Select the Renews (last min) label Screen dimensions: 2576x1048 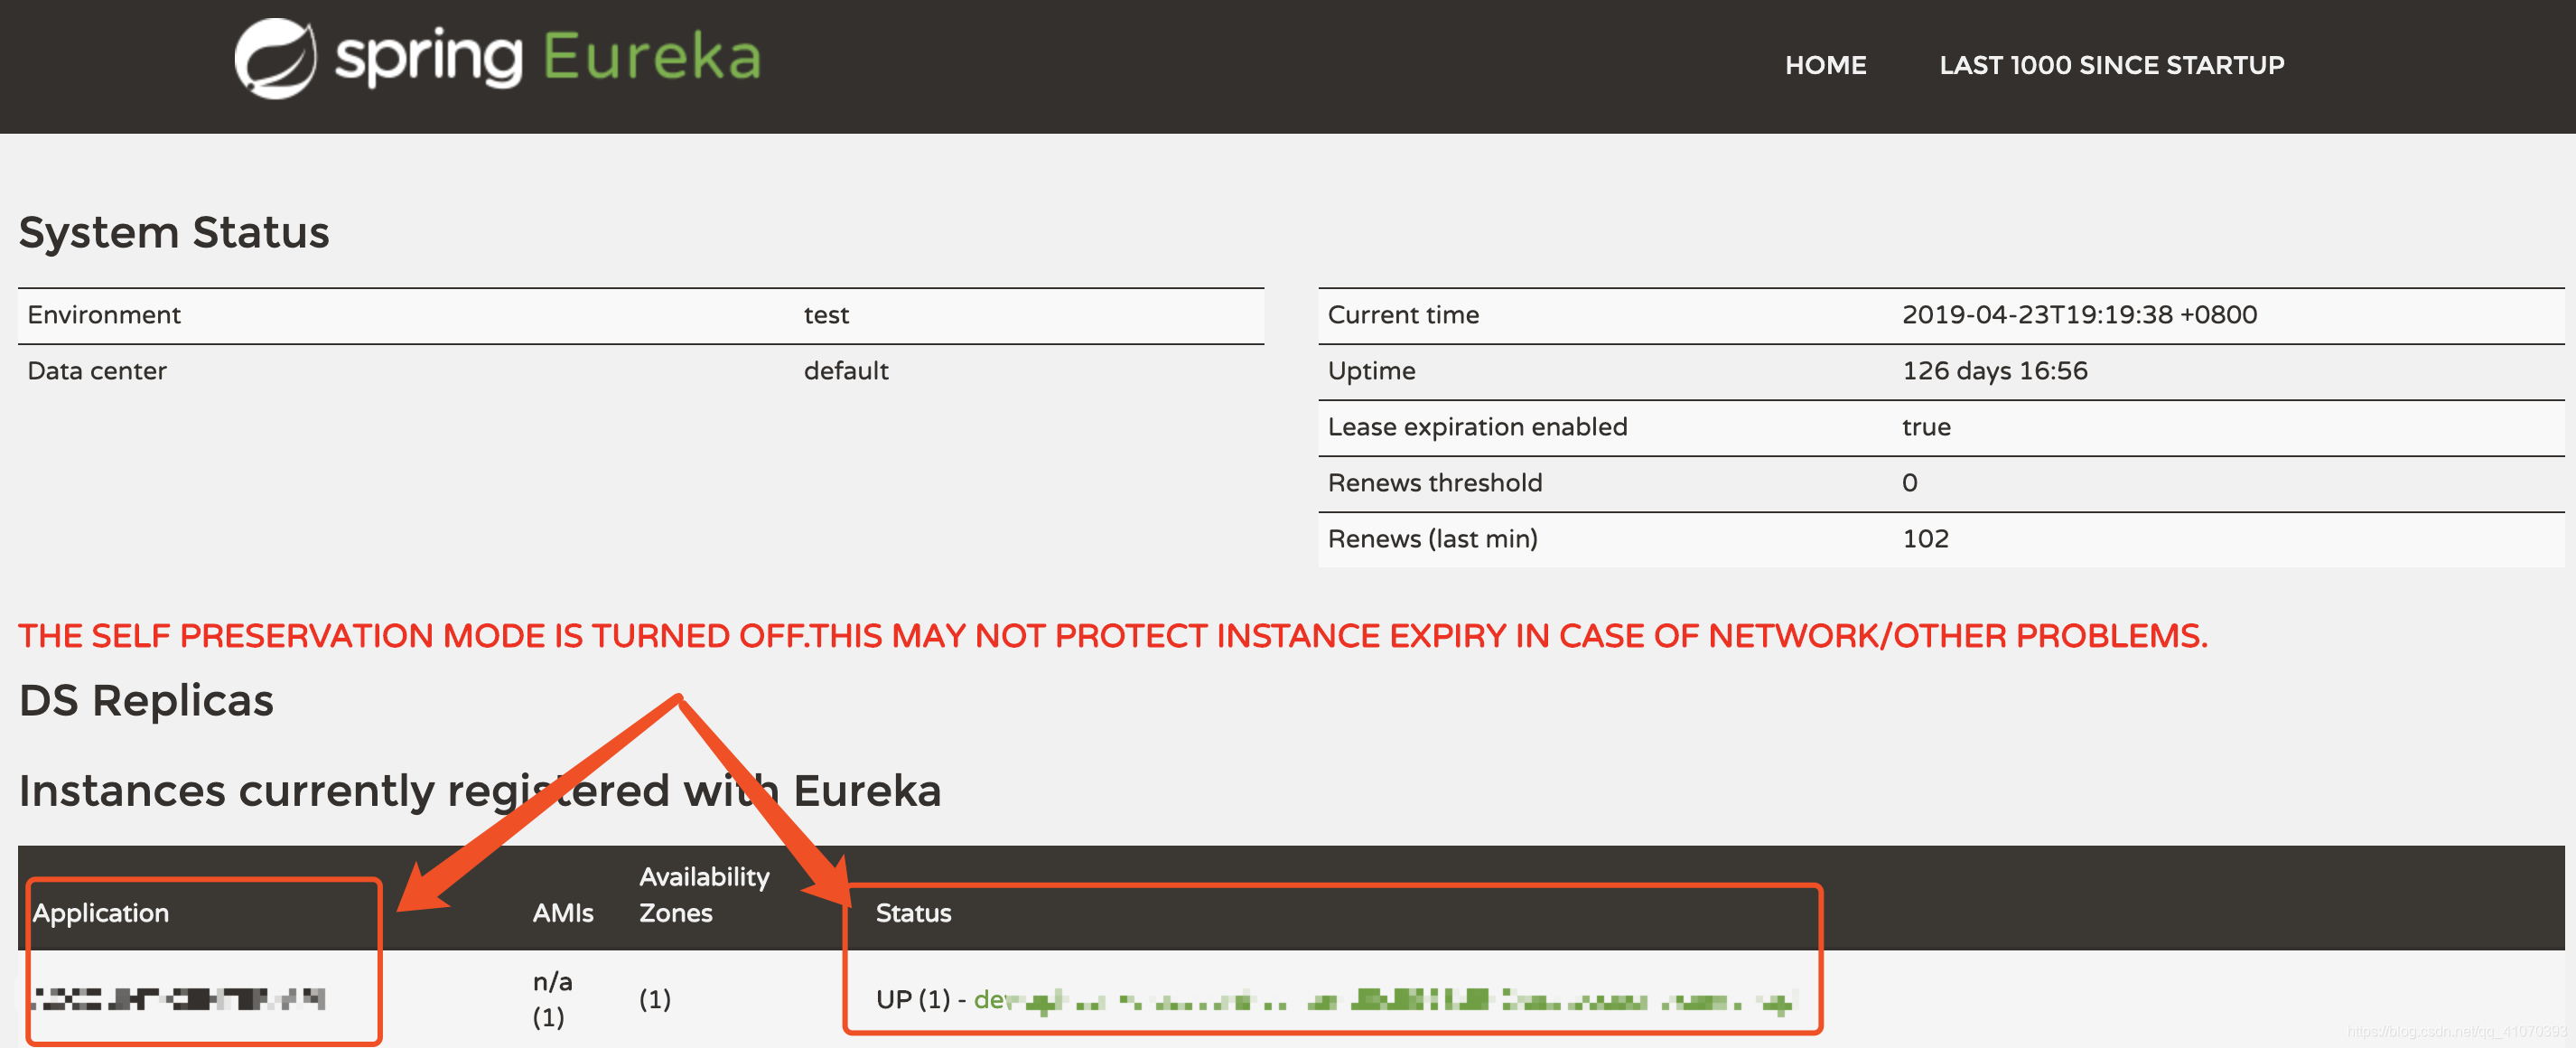coord(1432,539)
